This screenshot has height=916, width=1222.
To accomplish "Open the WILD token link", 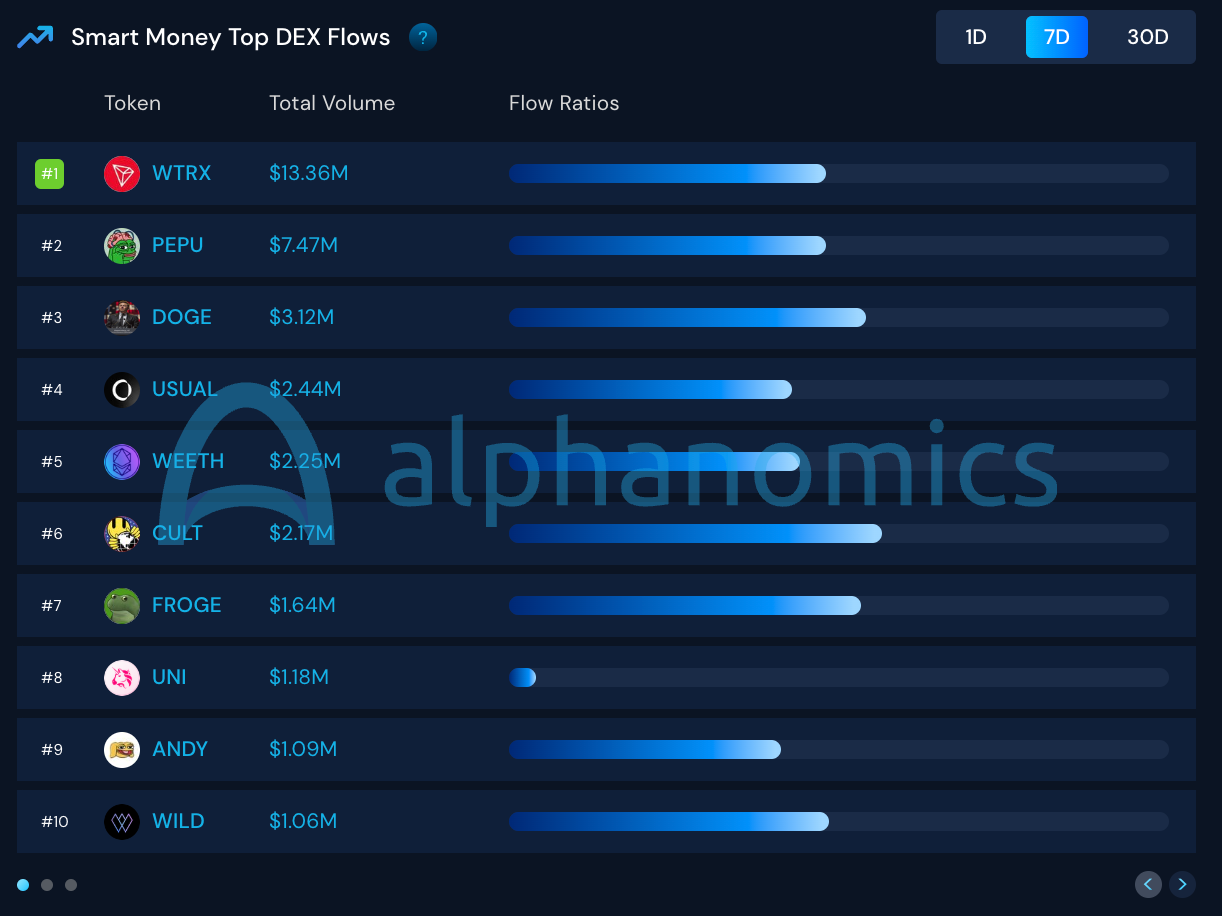I will pyautogui.click(x=179, y=821).
